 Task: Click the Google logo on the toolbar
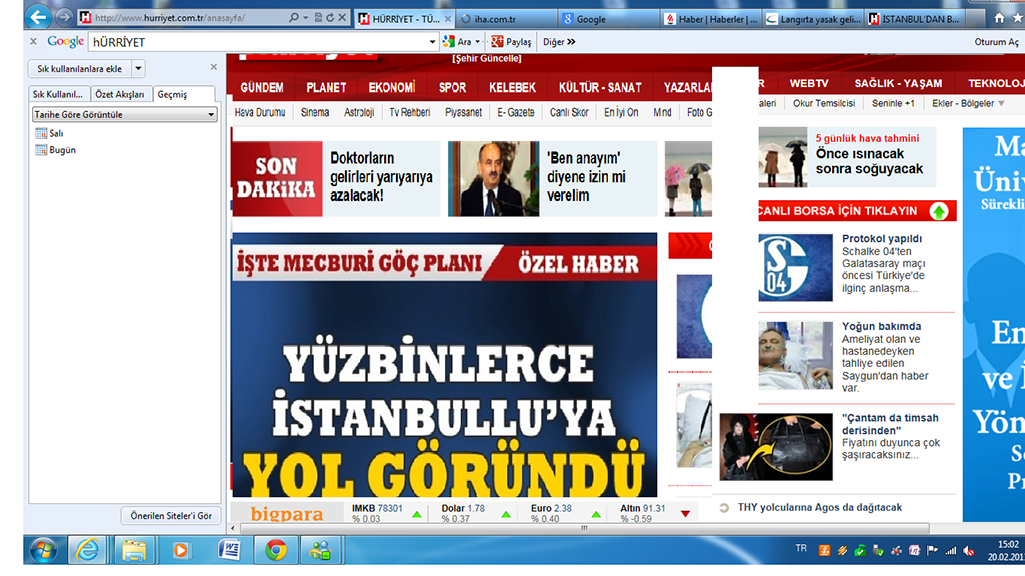[65, 41]
